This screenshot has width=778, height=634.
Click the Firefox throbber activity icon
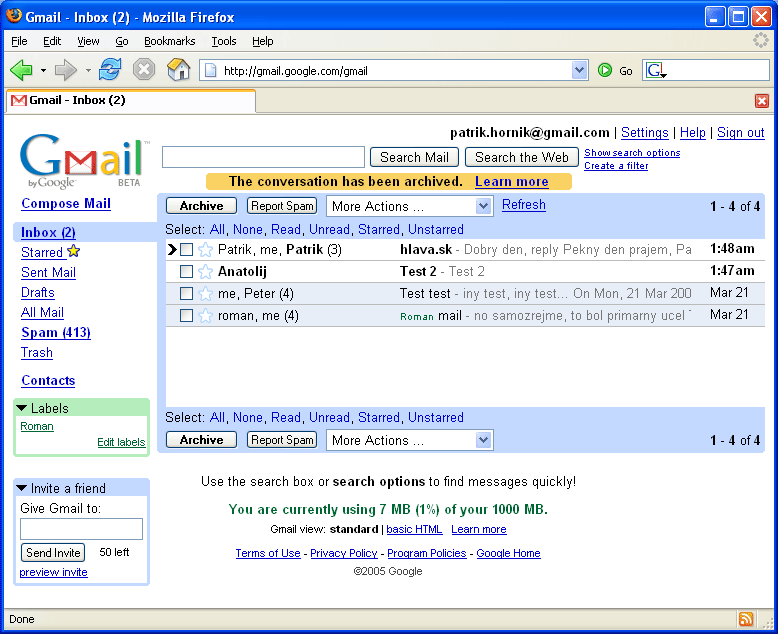760,41
